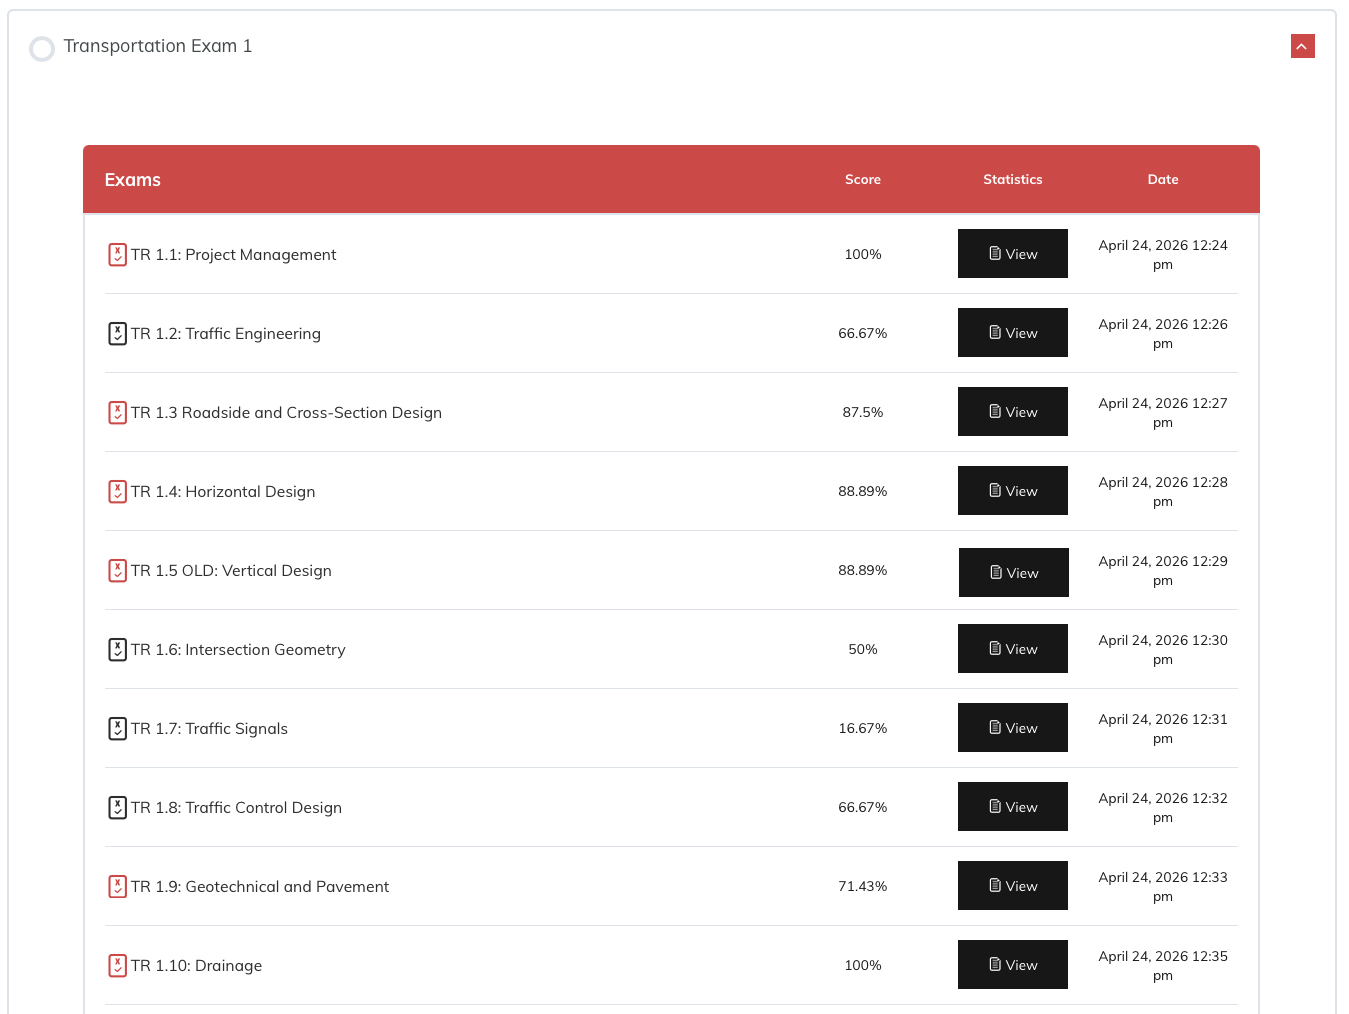The height and width of the screenshot is (1014, 1349).
Task: Open the TR 1.5 OLD: Vertical Design link
Action: [x=231, y=571]
